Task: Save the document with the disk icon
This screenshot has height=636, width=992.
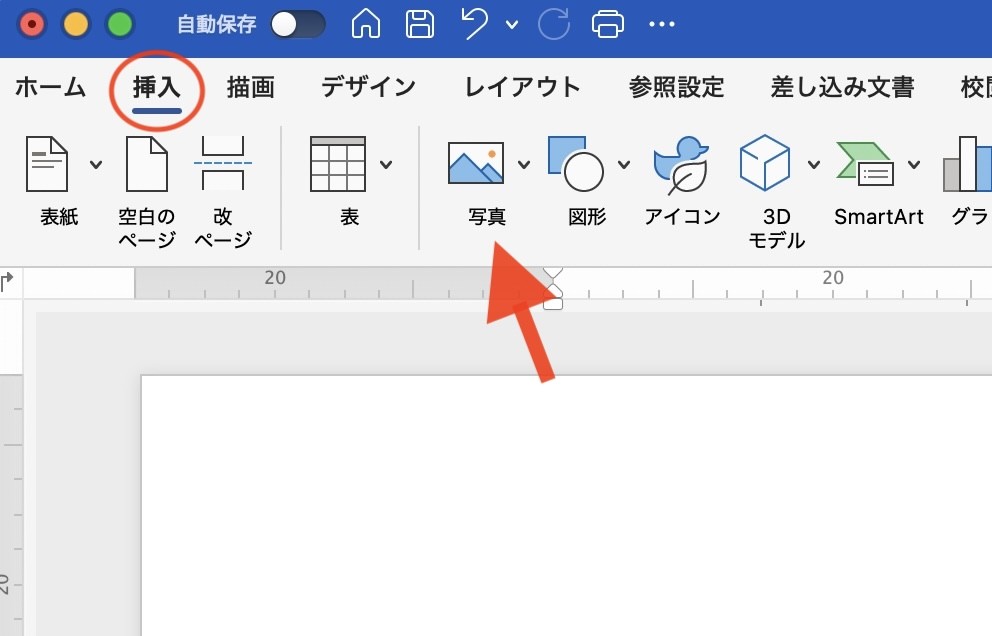Action: [x=420, y=24]
